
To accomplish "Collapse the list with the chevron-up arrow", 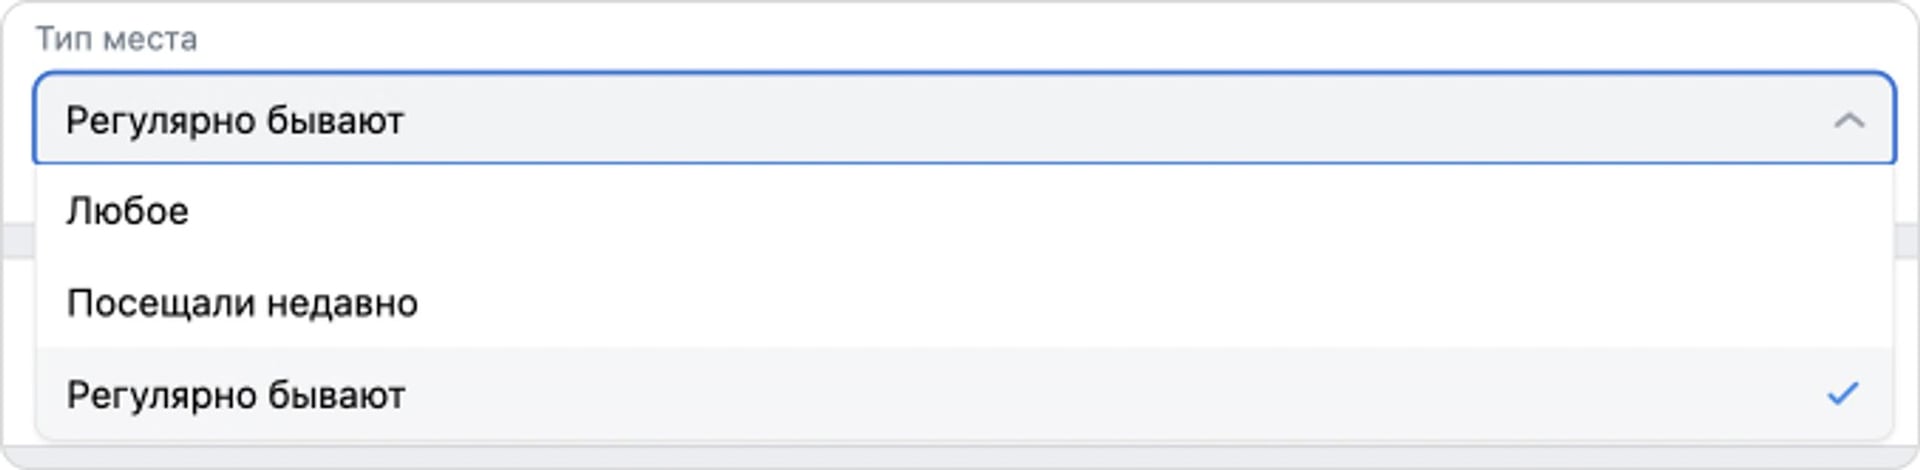I will [x=1848, y=121].
